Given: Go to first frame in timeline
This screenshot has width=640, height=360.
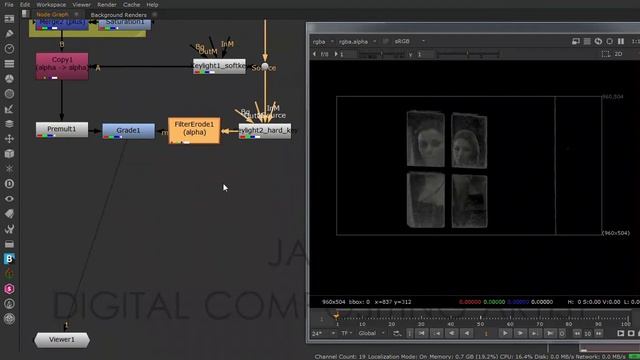Looking at the screenshot, I should pyautogui.click(x=422, y=333).
